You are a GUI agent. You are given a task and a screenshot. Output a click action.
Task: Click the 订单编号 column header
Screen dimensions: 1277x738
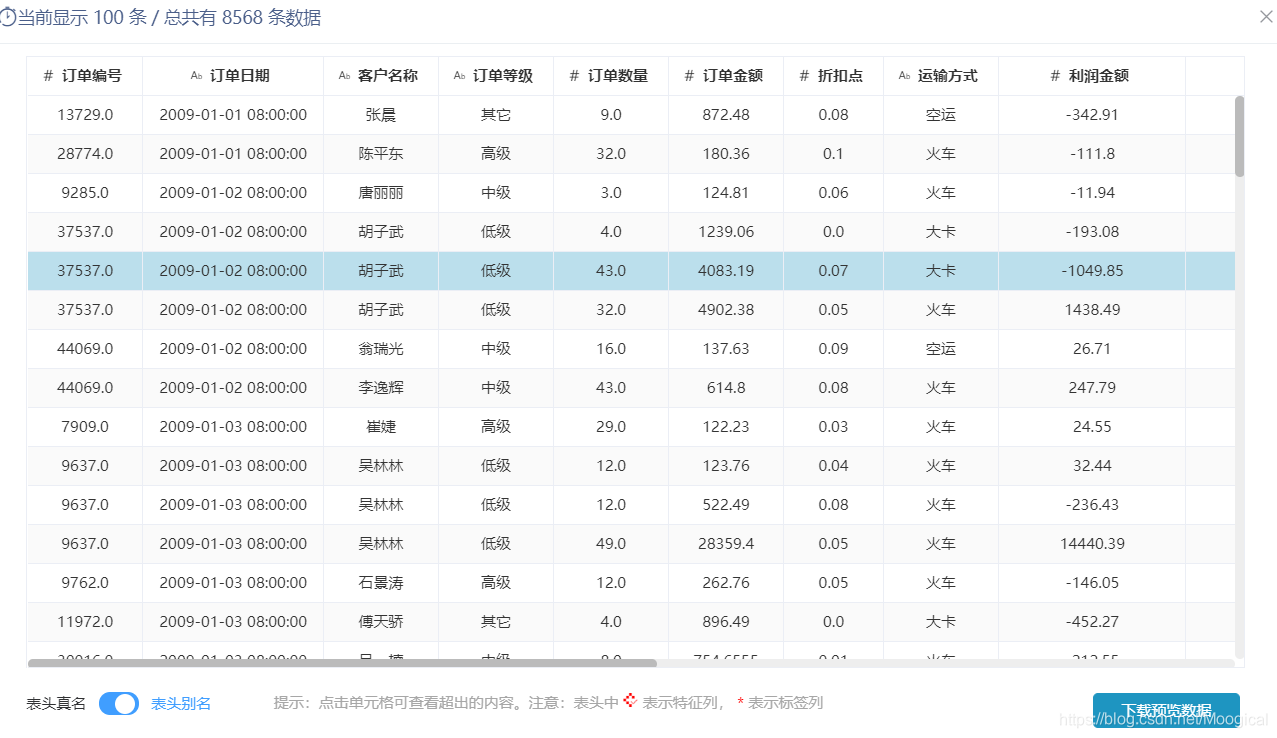[85, 76]
